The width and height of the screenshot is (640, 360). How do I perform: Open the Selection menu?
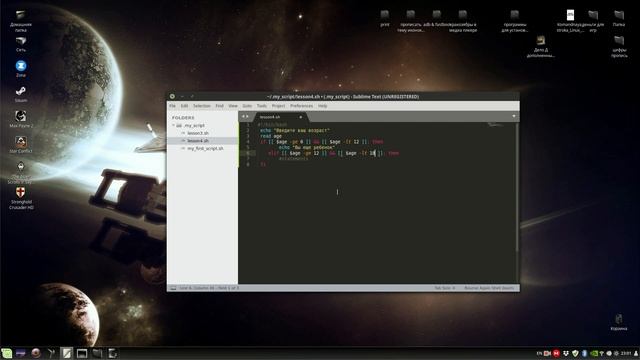click(x=202, y=106)
